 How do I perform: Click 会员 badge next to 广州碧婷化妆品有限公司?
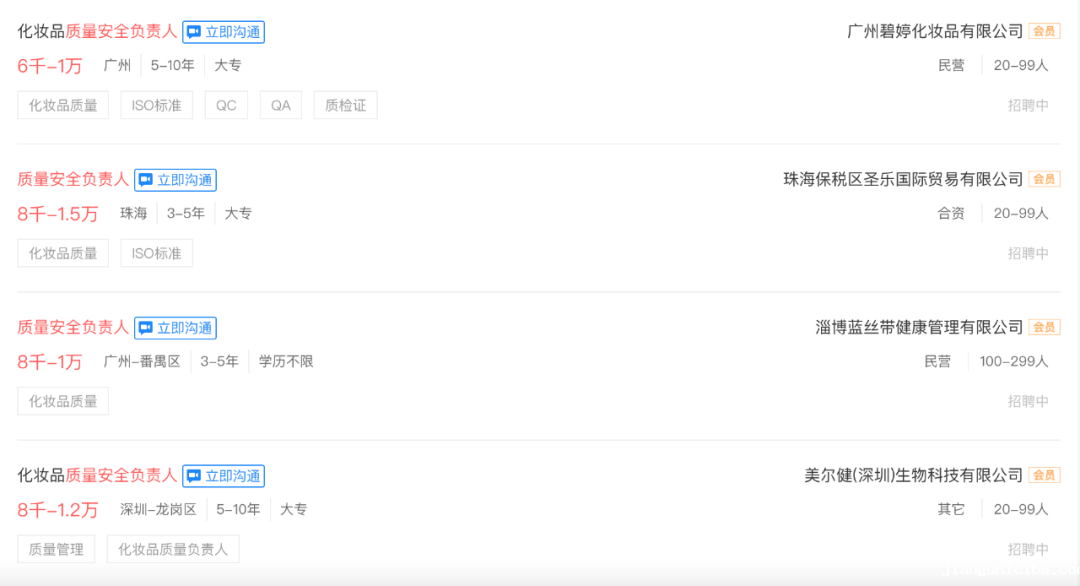[1044, 31]
